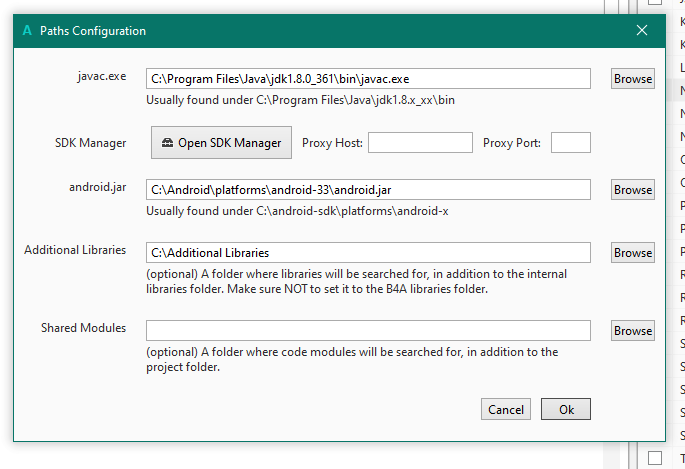The width and height of the screenshot is (685, 469).
Task: Cancel the Paths Configuration dialog
Action: point(506,409)
